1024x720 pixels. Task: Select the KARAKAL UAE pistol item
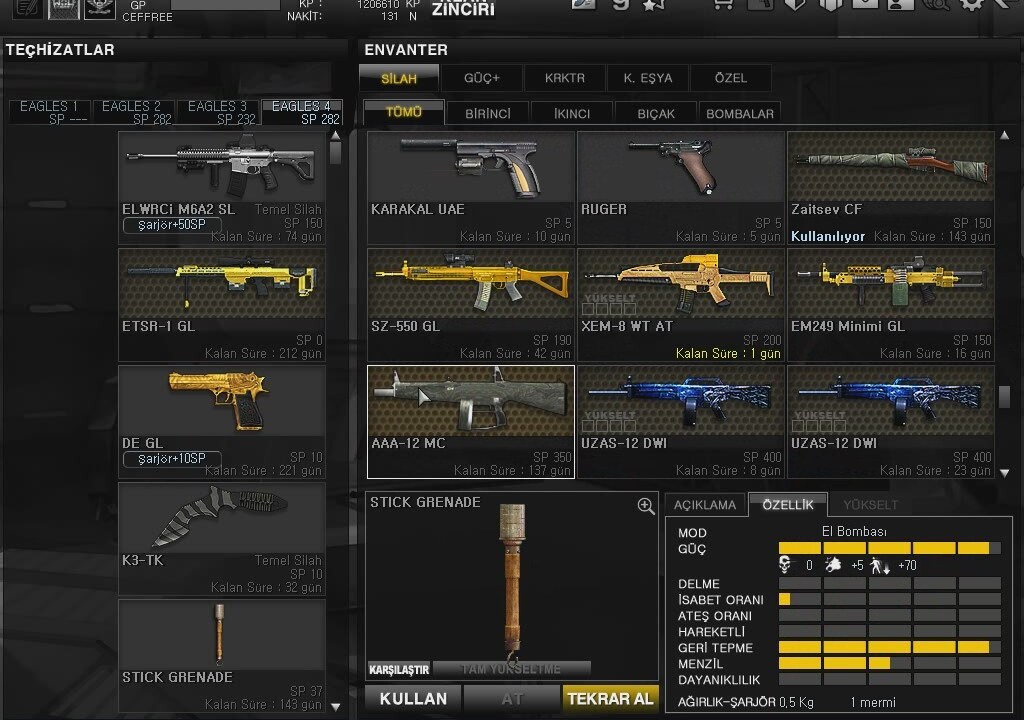470,187
